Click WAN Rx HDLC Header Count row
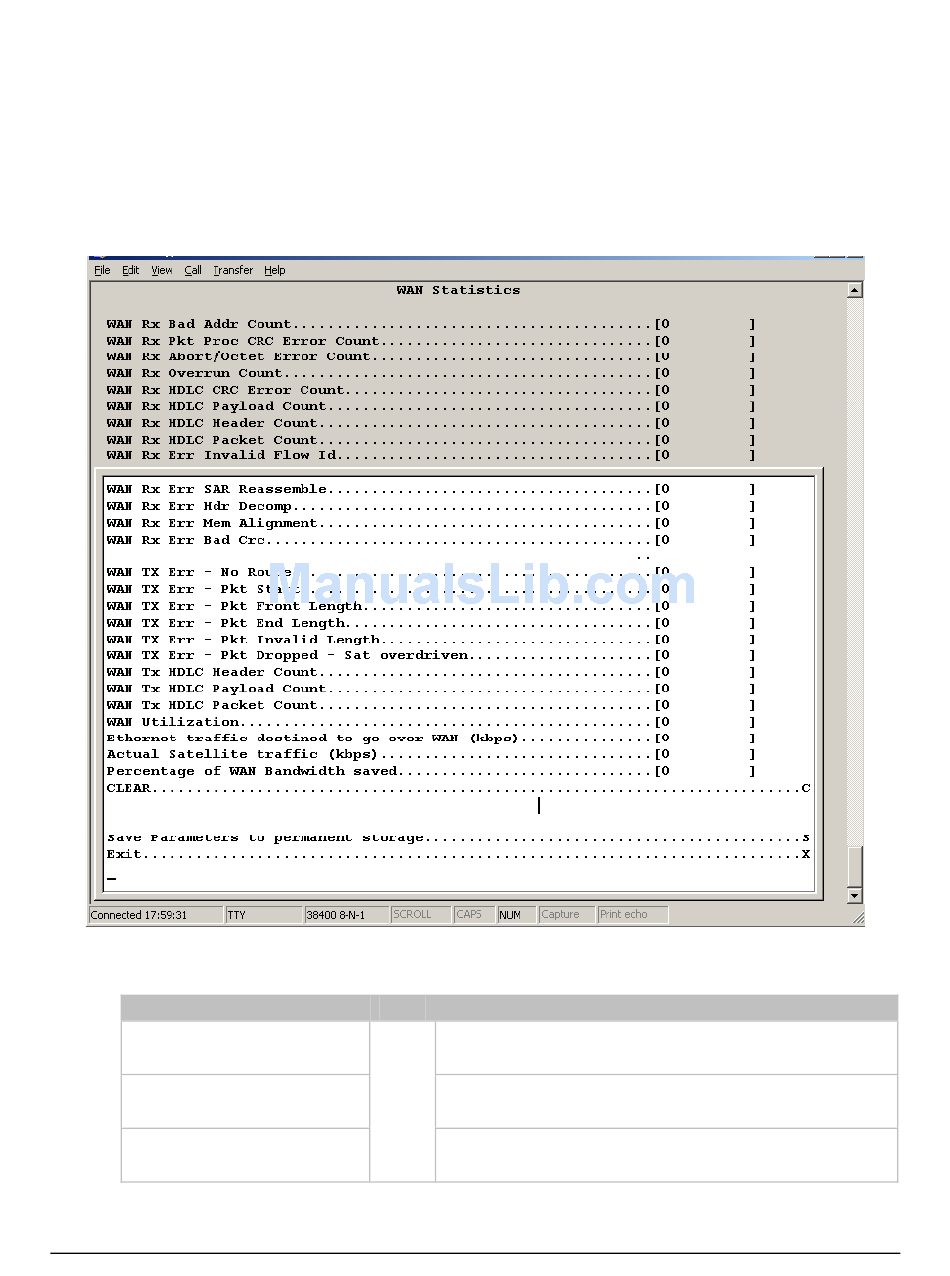This screenshot has width=950, height=1276. pos(431,423)
